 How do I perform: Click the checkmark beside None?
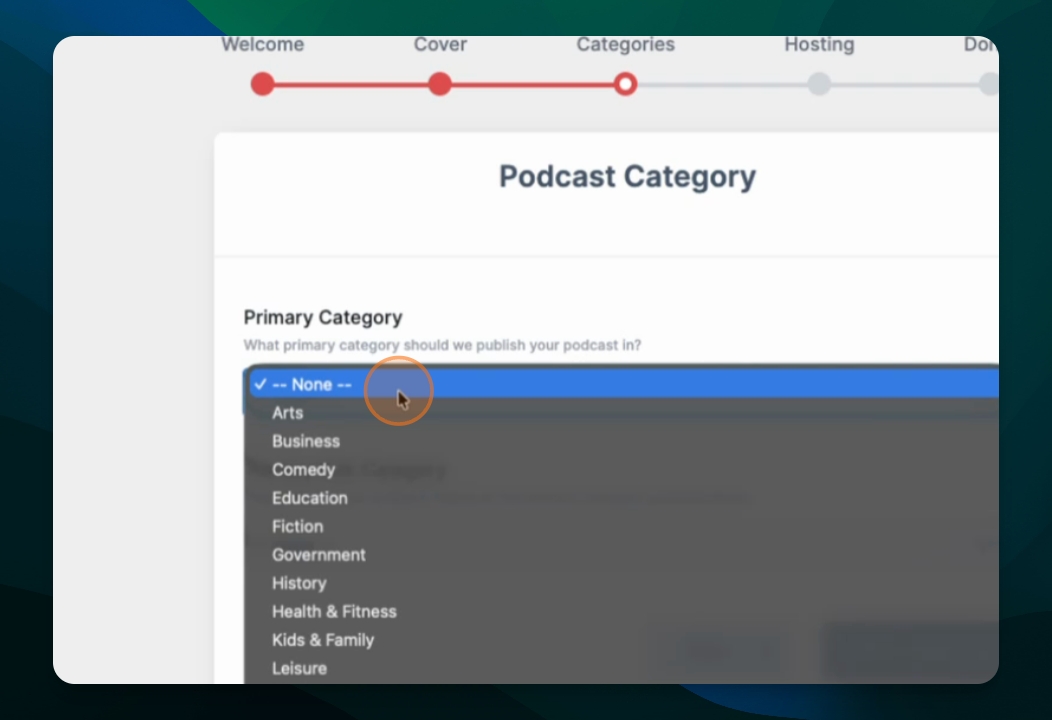point(260,384)
